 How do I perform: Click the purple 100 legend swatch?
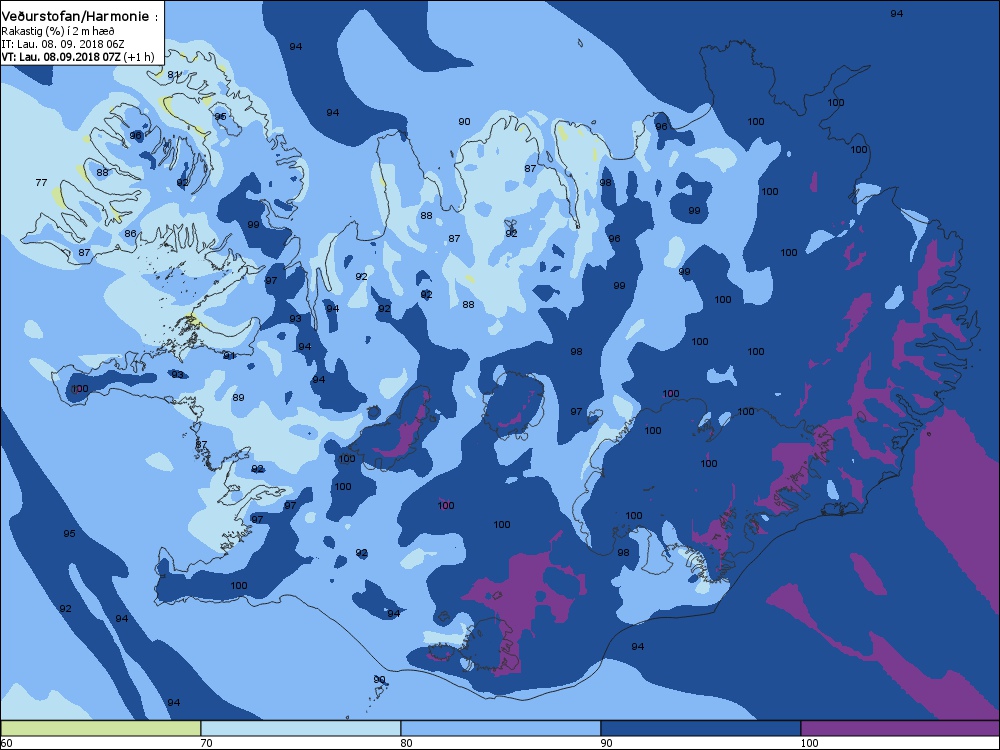click(x=900, y=728)
